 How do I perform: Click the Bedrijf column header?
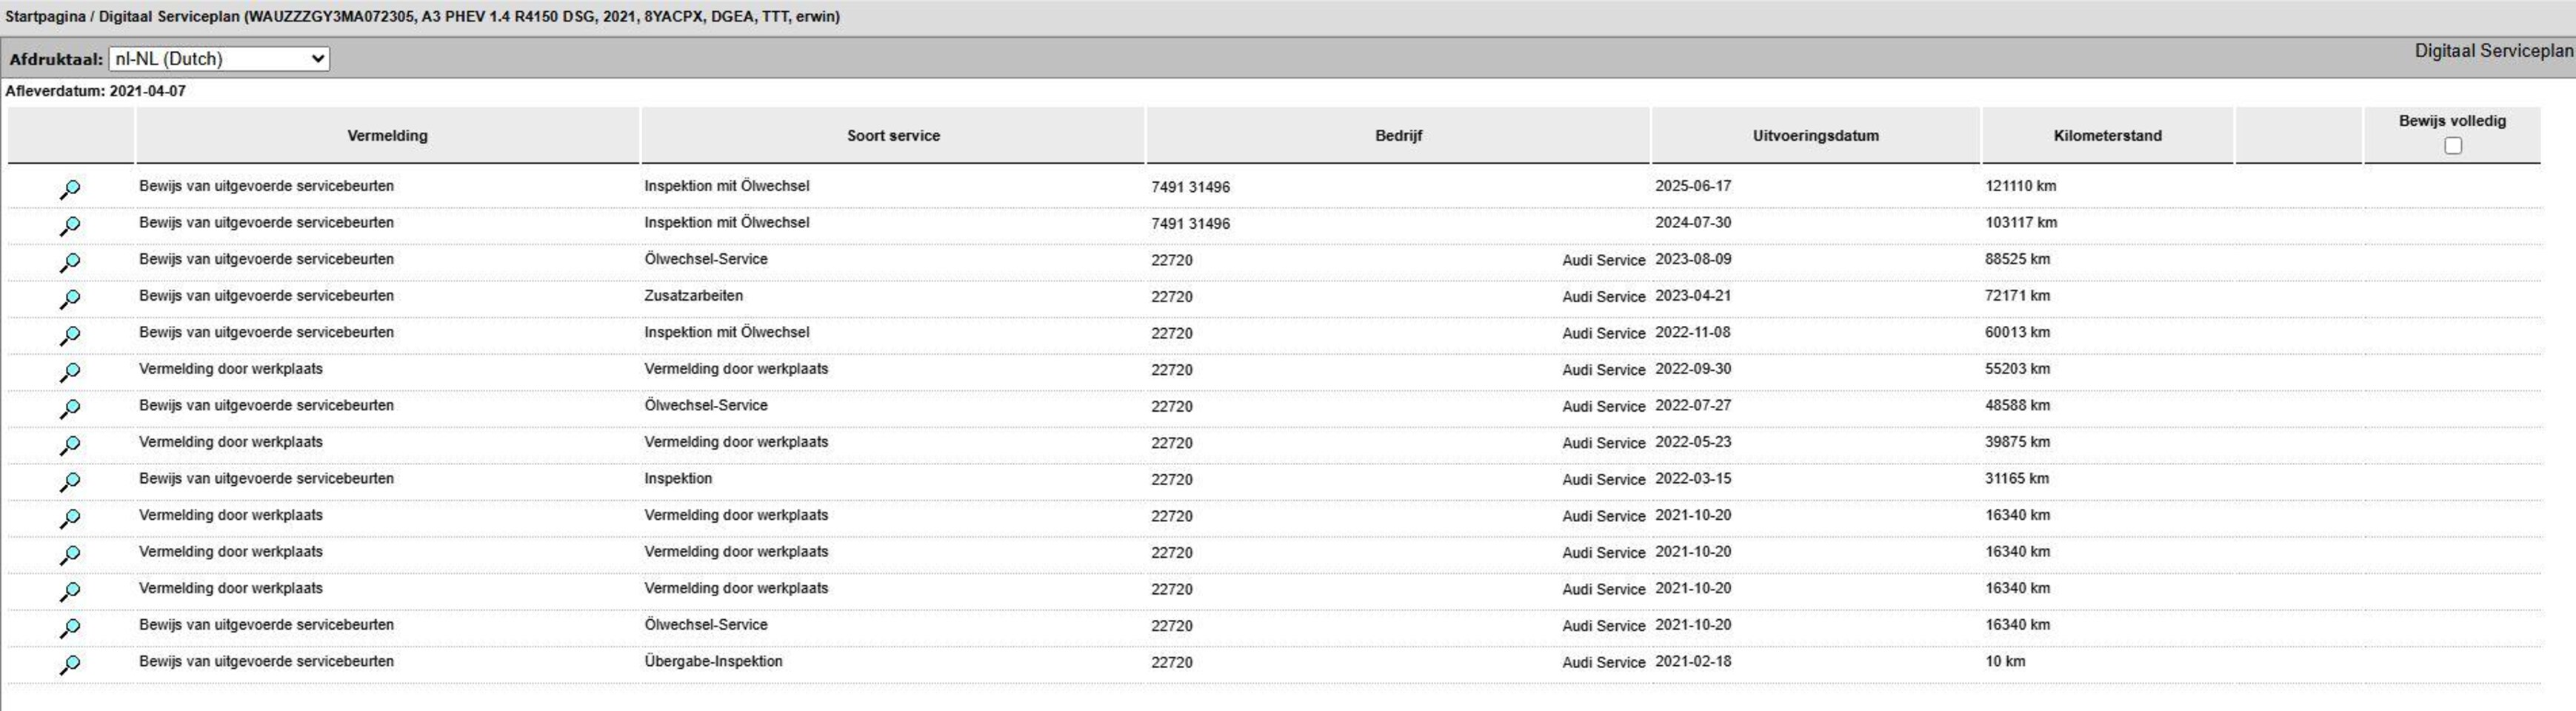[1398, 136]
